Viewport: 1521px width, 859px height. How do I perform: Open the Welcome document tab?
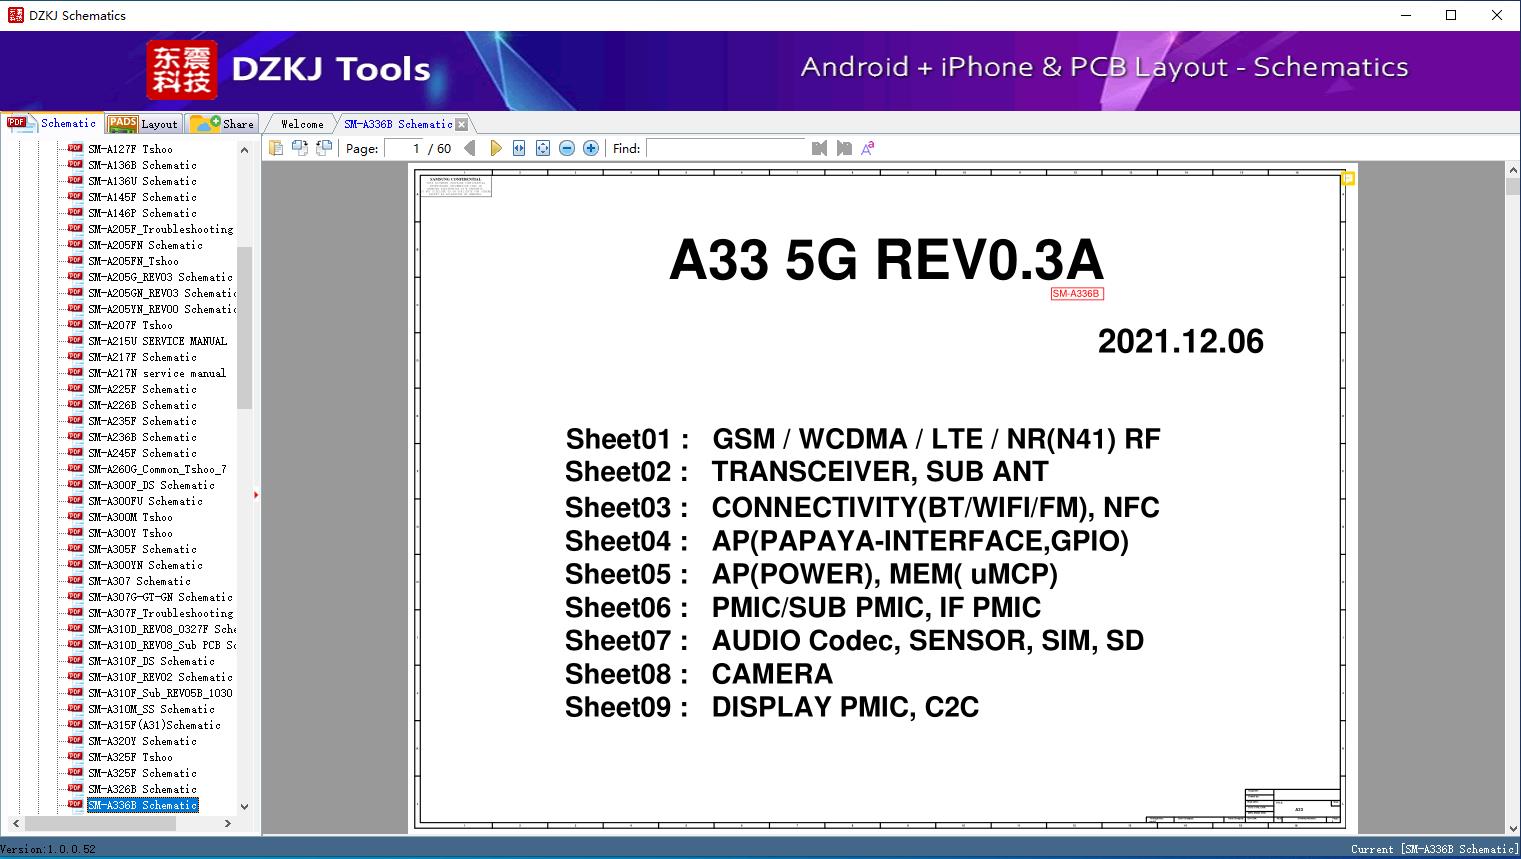[301, 124]
